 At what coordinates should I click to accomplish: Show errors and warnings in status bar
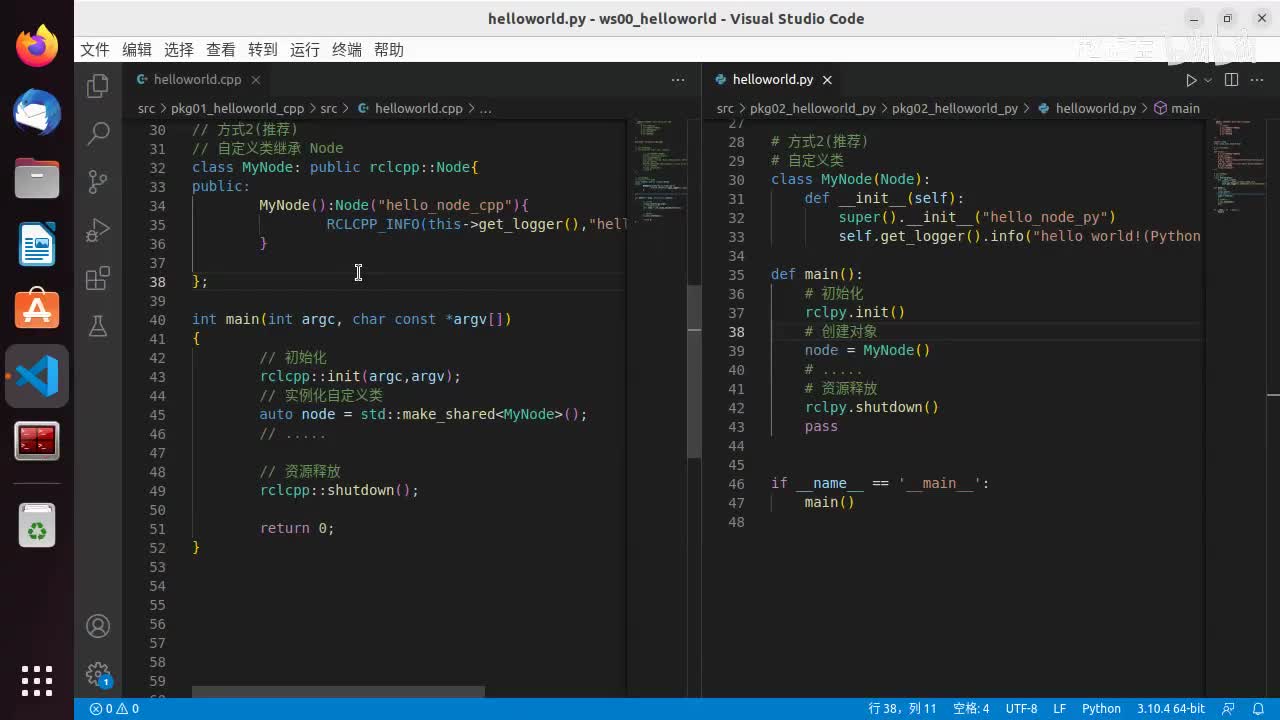[114, 709]
